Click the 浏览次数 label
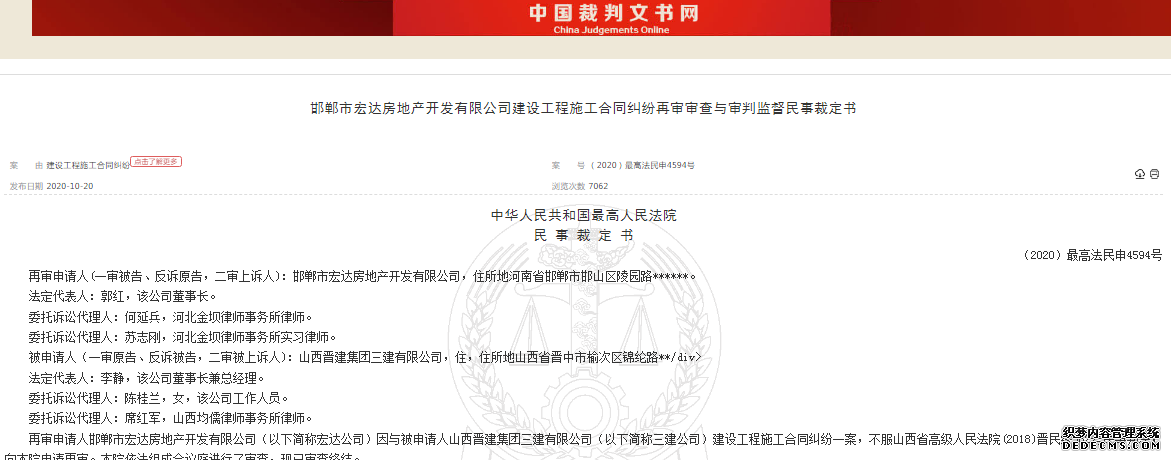This screenshot has height=460, width=1171. pos(568,186)
